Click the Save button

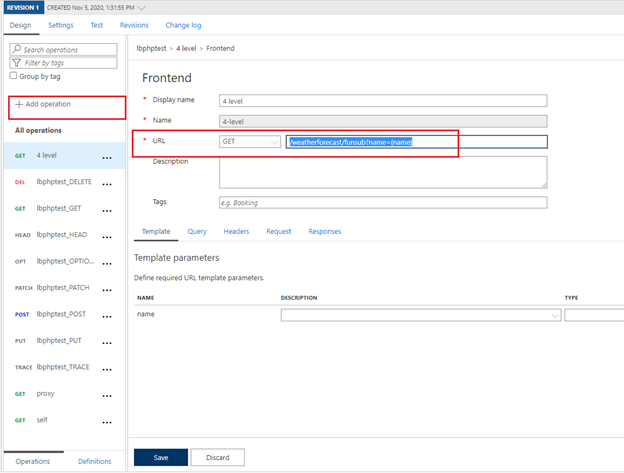(160, 457)
